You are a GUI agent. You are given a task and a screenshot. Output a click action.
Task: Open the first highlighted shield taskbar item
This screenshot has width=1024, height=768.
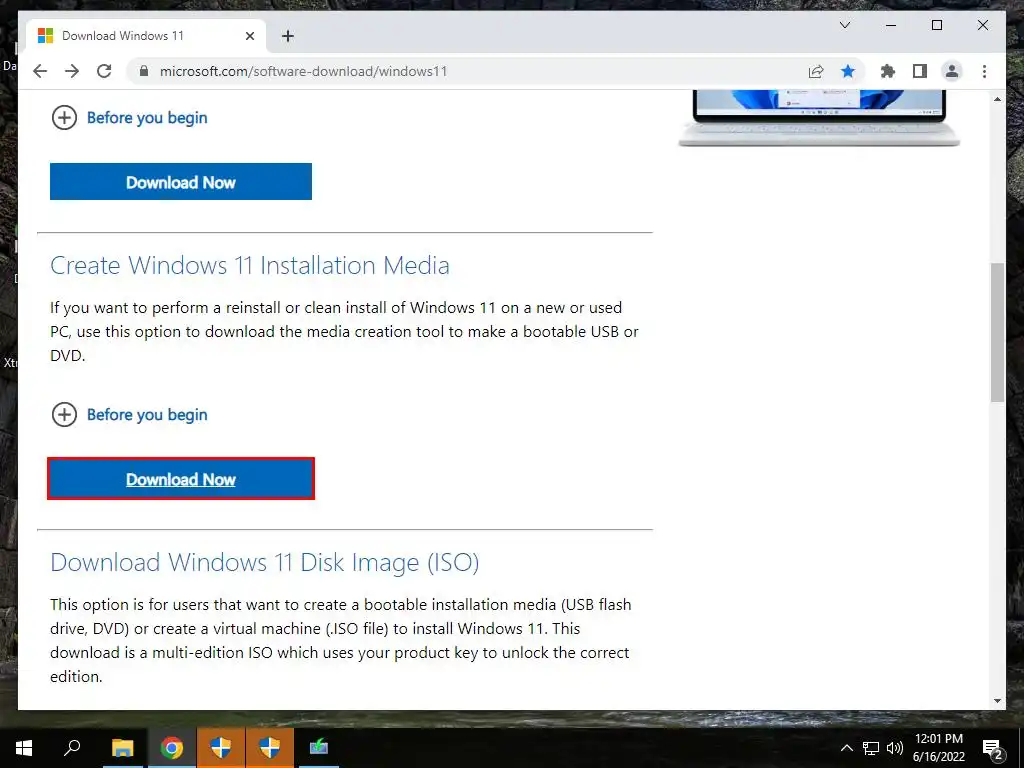(x=220, y=748)
